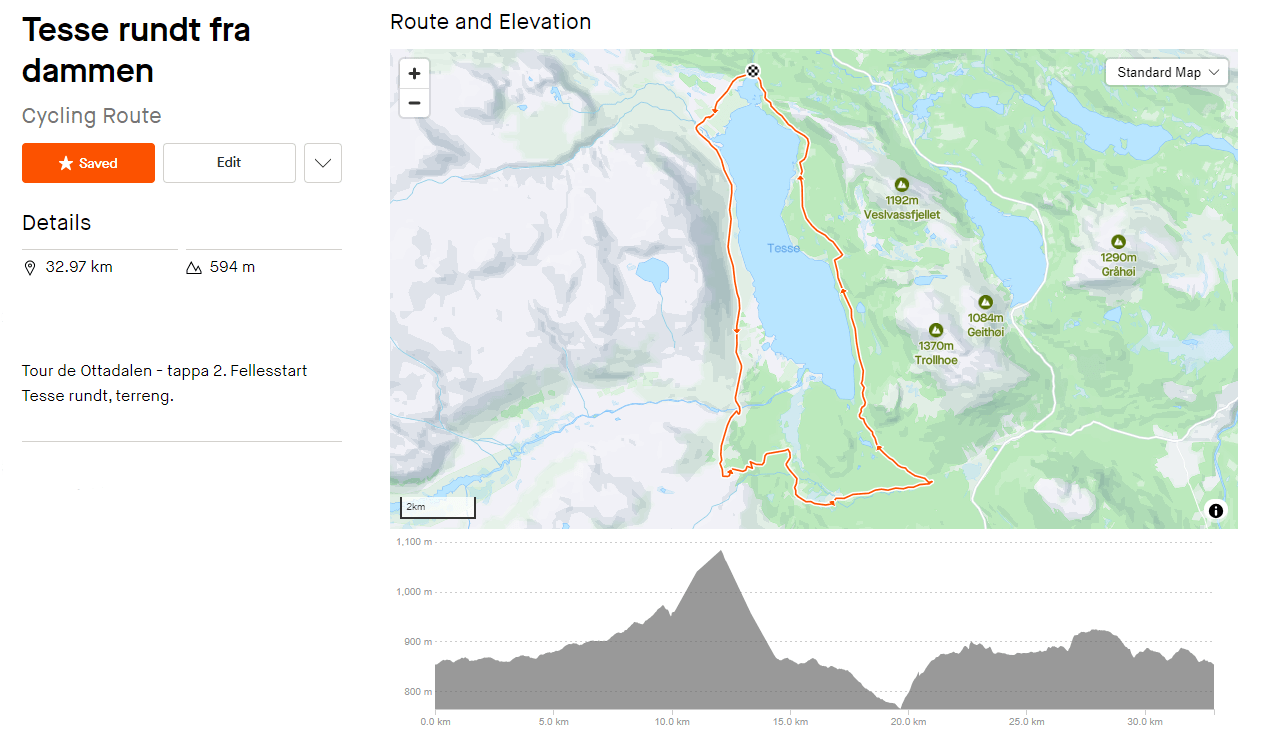The width and height of the screenshot is (1269, 741).
Task: Click the elevation profile summit peak
Action: pyautogui.click(x=720, y=552)
